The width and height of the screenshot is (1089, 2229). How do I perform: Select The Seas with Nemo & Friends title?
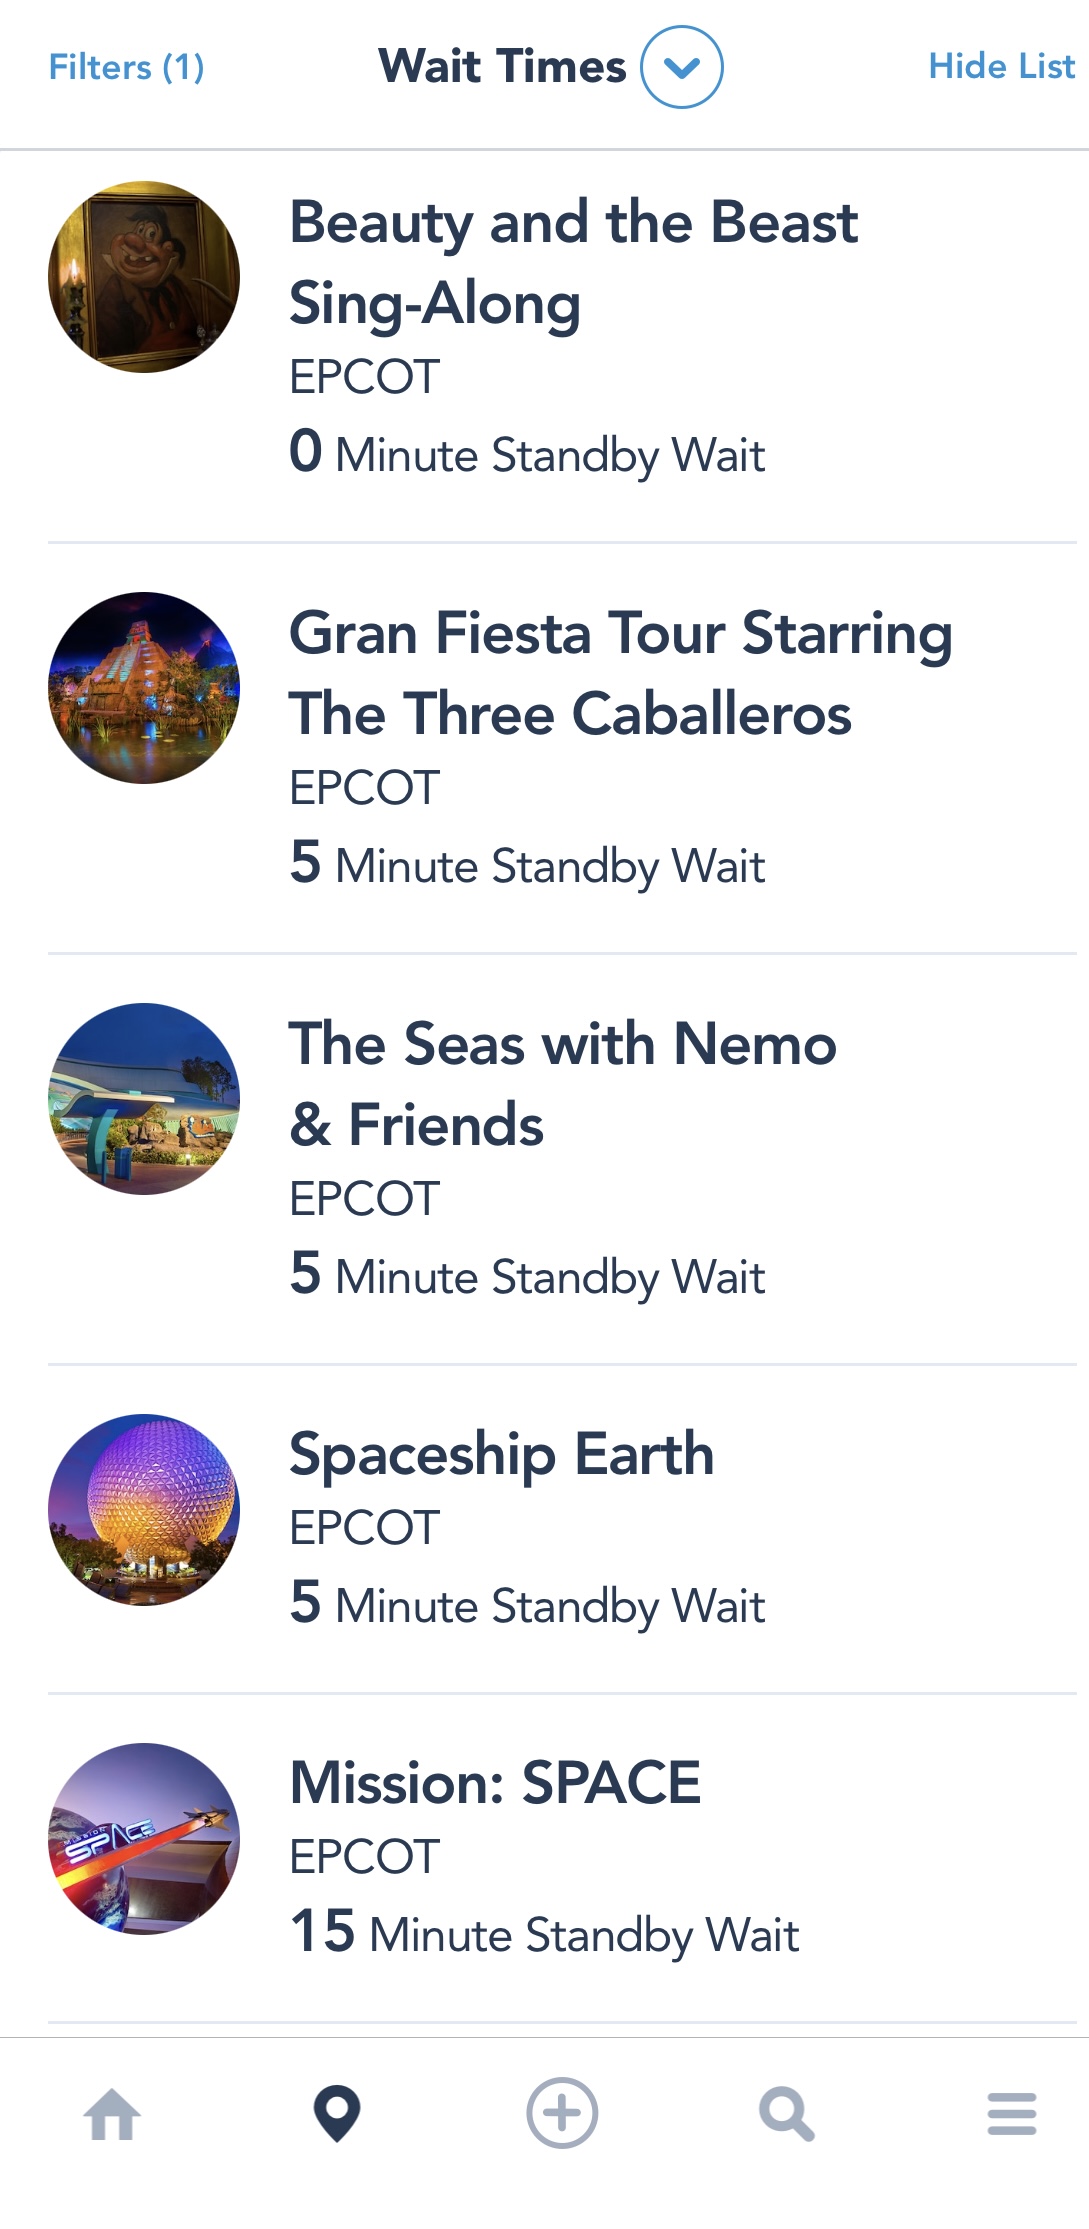tap(562, 1084)
